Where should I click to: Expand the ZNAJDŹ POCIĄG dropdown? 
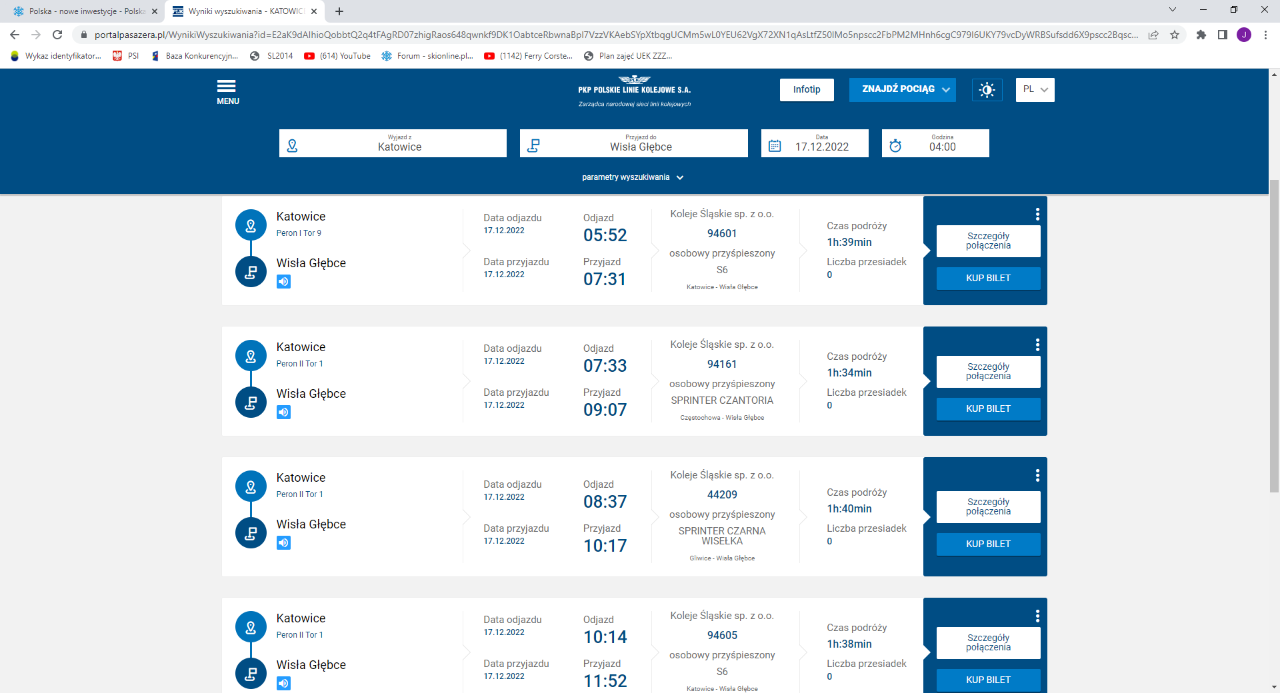pyautogui.click(x=902, y=89)
